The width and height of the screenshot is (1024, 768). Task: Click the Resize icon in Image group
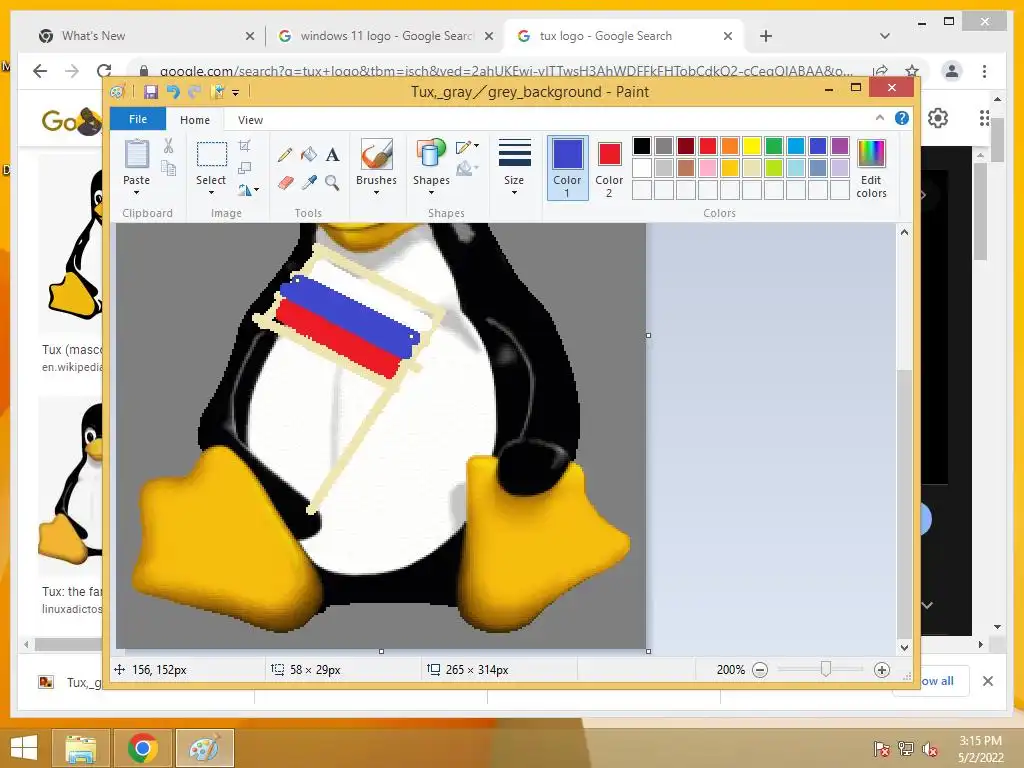(x=244, y=168)
